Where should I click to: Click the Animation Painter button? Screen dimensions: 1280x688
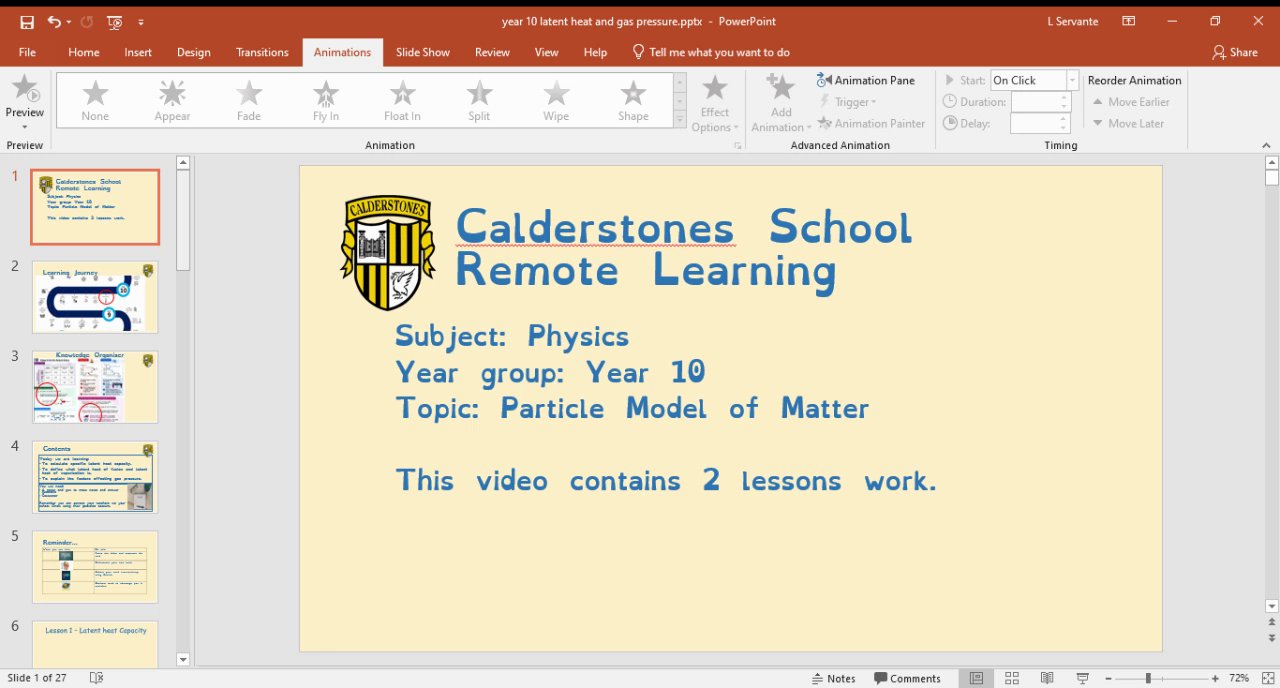click(871, 123)
